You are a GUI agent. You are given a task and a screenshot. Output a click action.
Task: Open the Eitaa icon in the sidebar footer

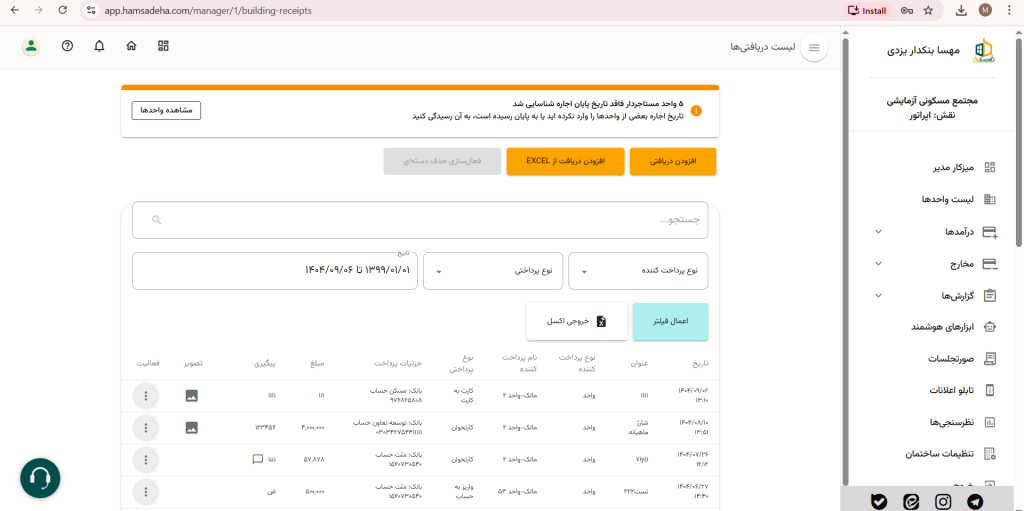(911, 501)
